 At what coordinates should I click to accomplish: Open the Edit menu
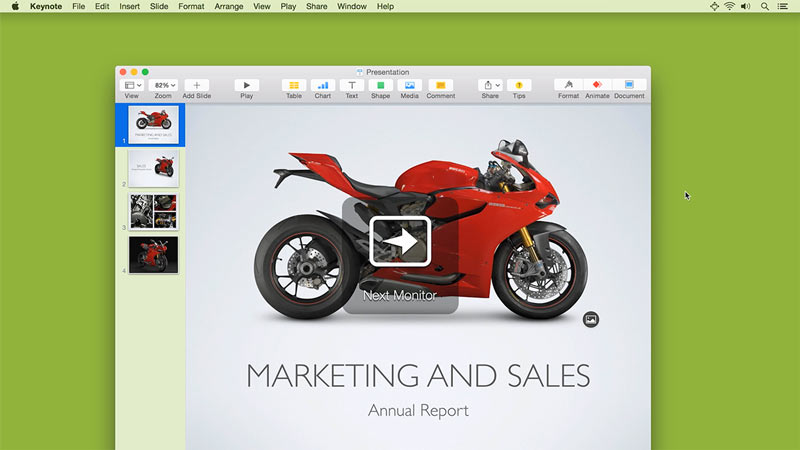point(102,6)
